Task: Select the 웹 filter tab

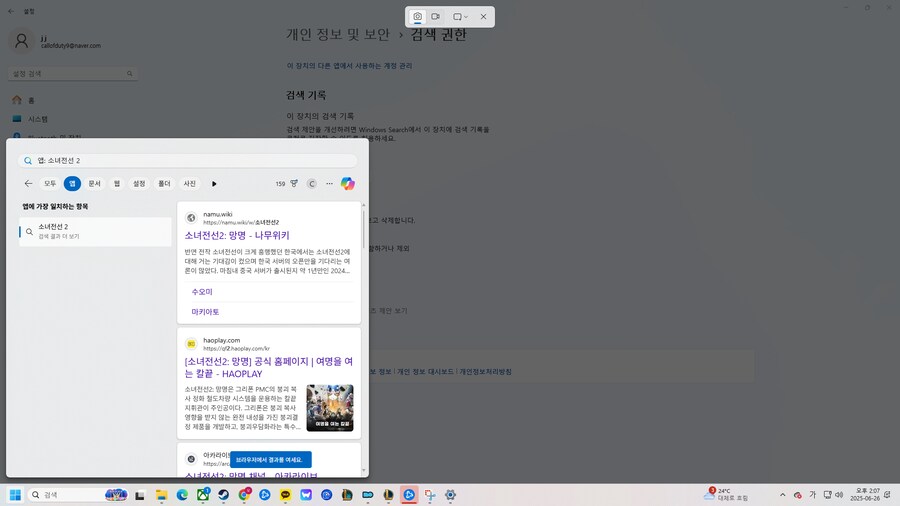Action: [x=117, y=184]
